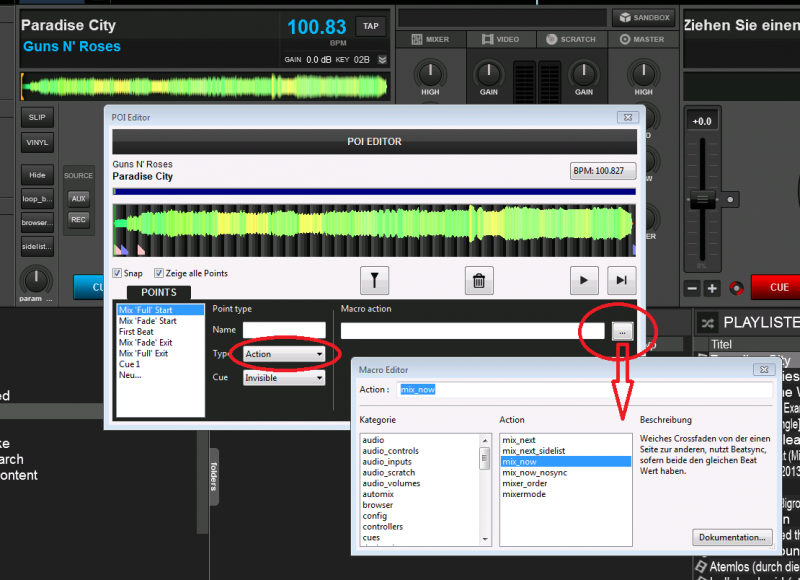Expand the gain/key options chevron

pos(381,60)
